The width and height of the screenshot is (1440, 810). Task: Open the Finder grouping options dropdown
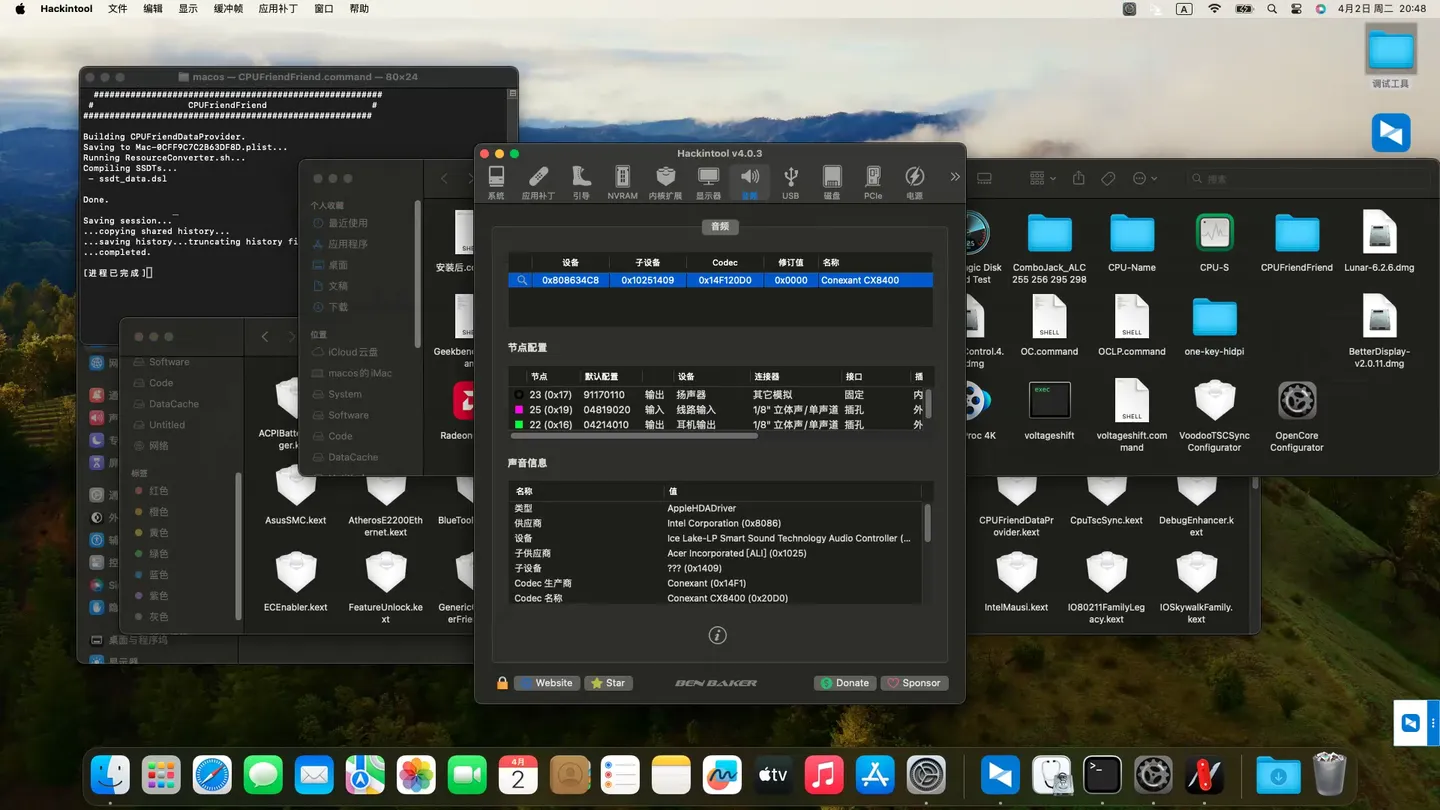click(x=1042, y=179)
